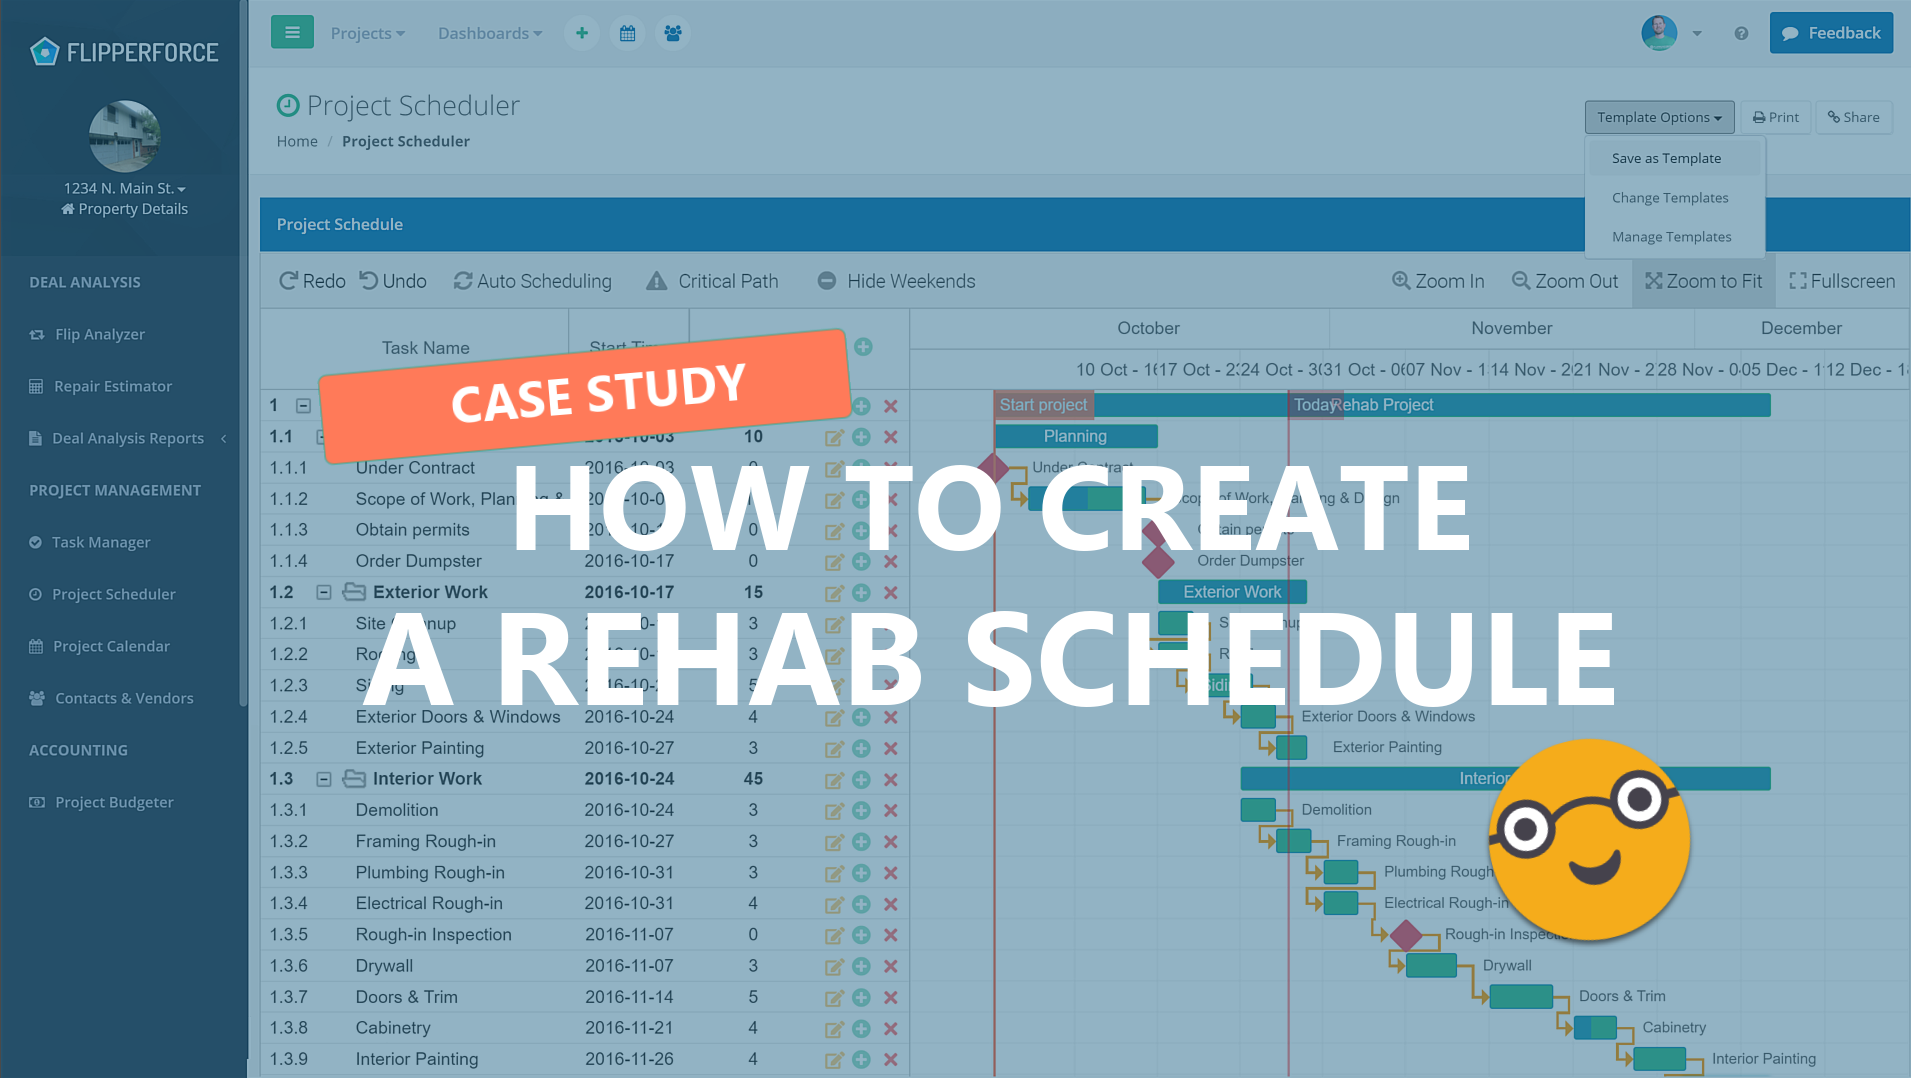Delete the Order Dumpster row

coord(890,561)
